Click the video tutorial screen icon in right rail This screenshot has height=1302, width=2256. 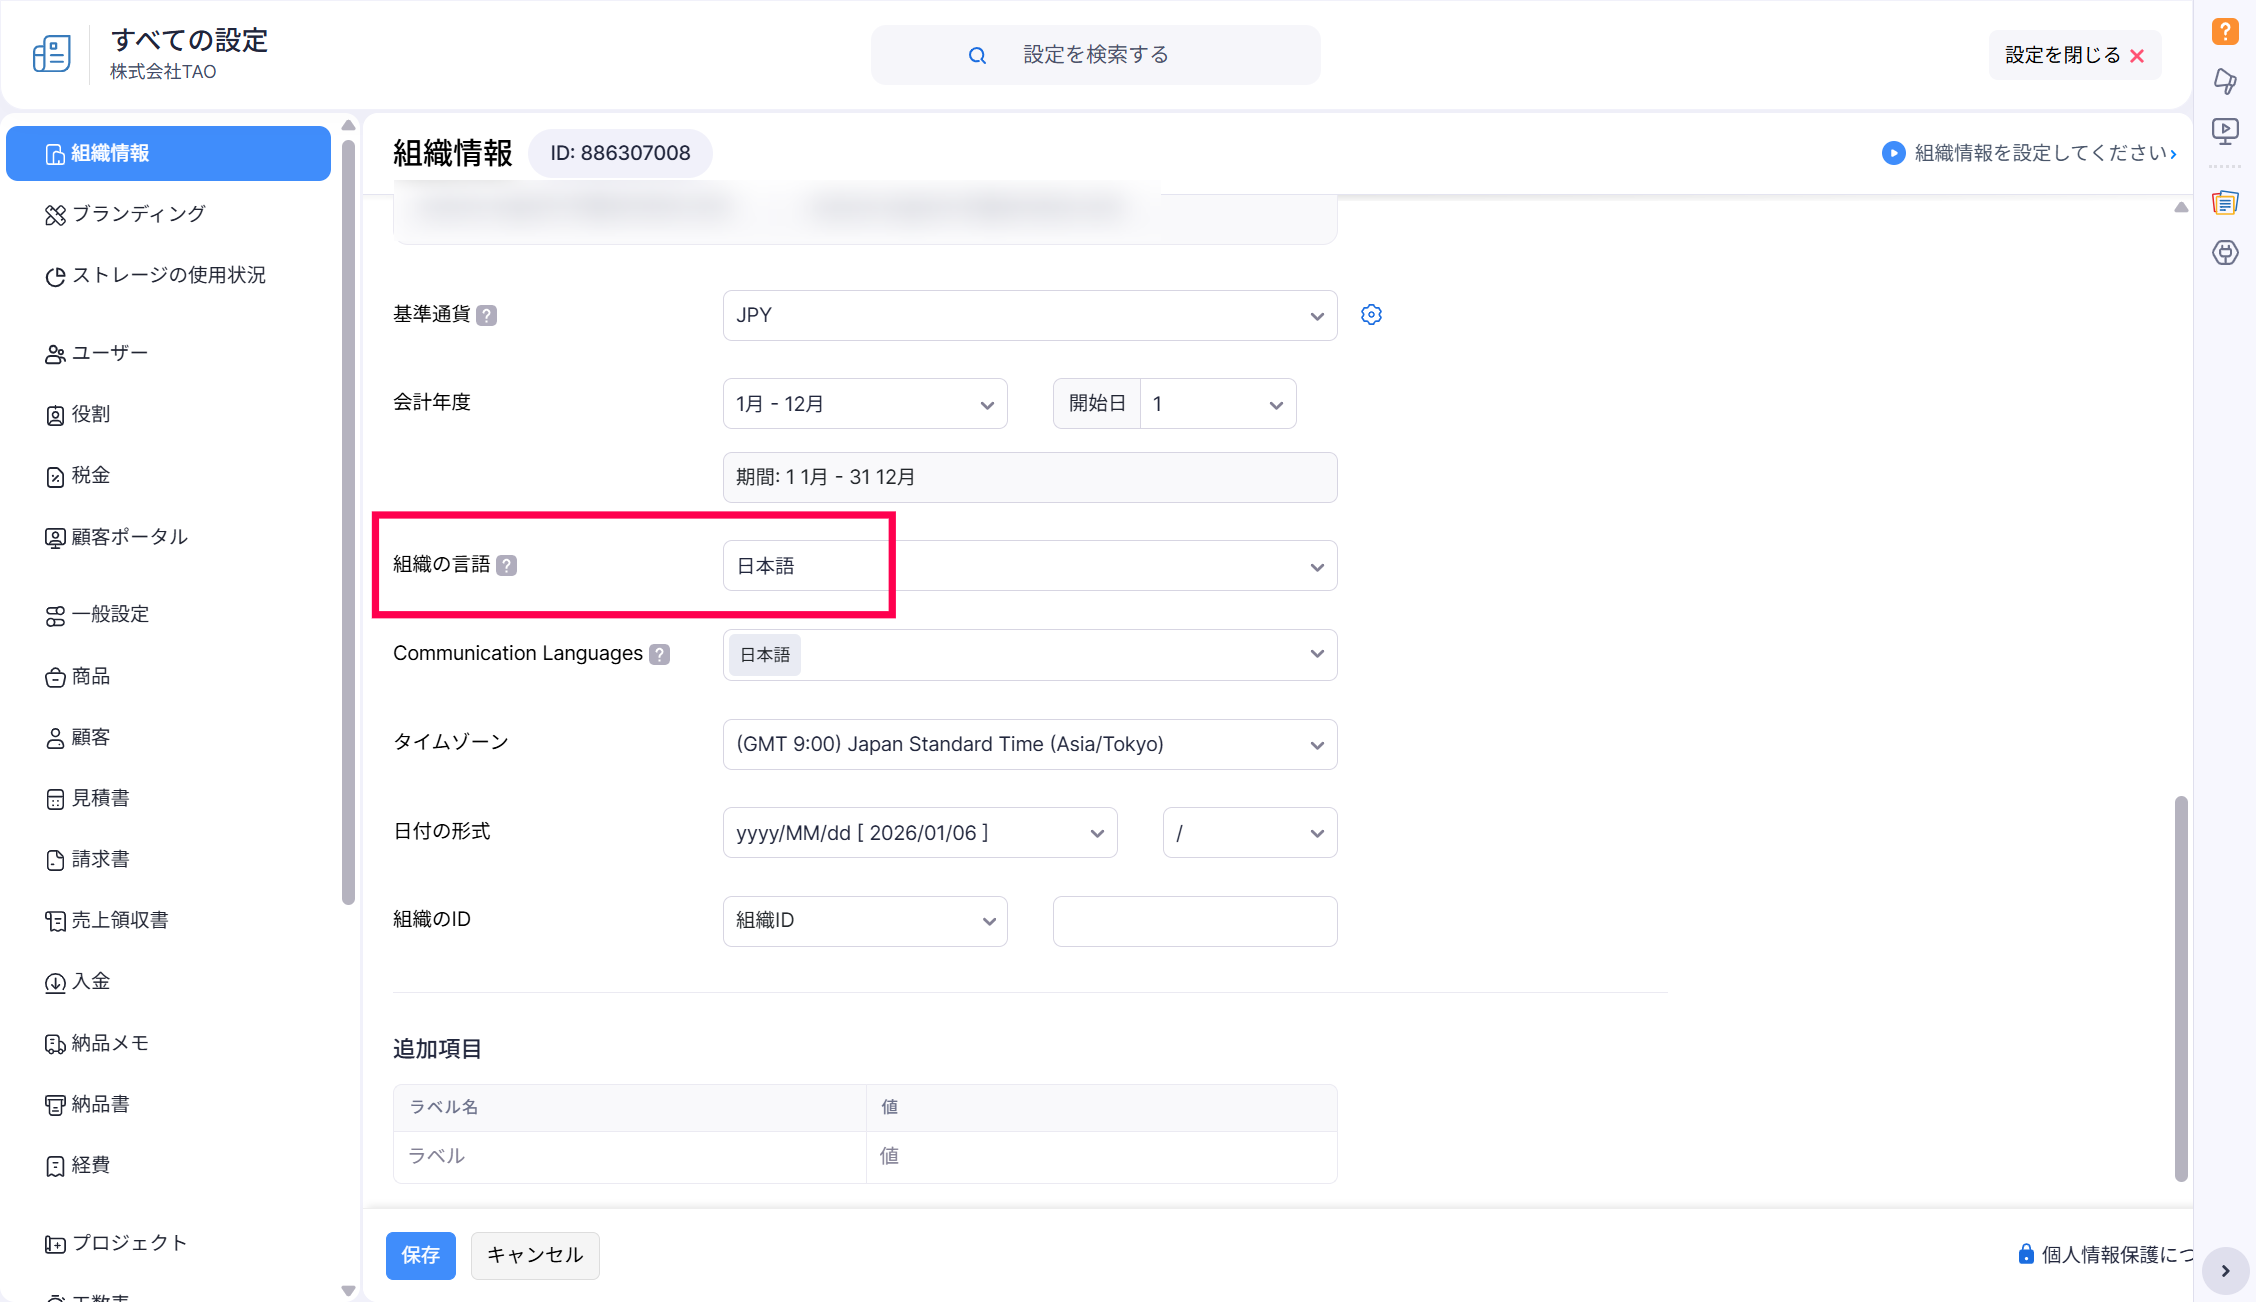[2224, 131]
